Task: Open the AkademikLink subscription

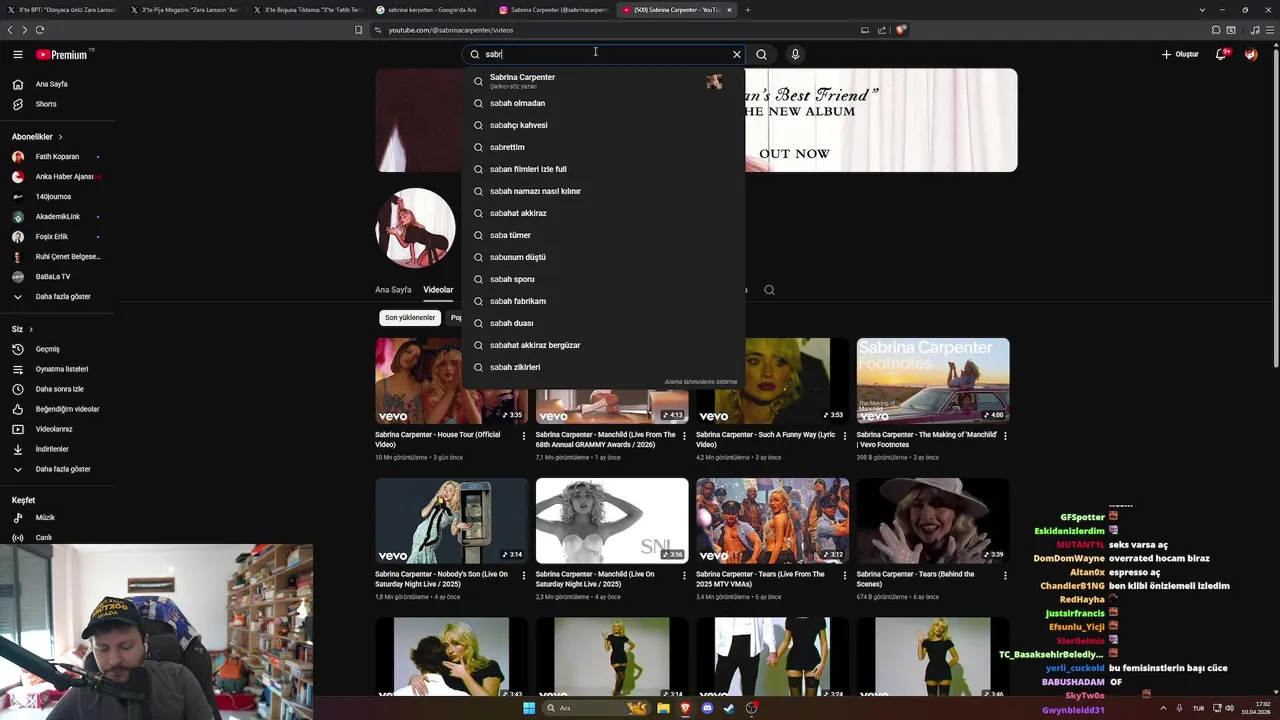Action: coord(57,217)
